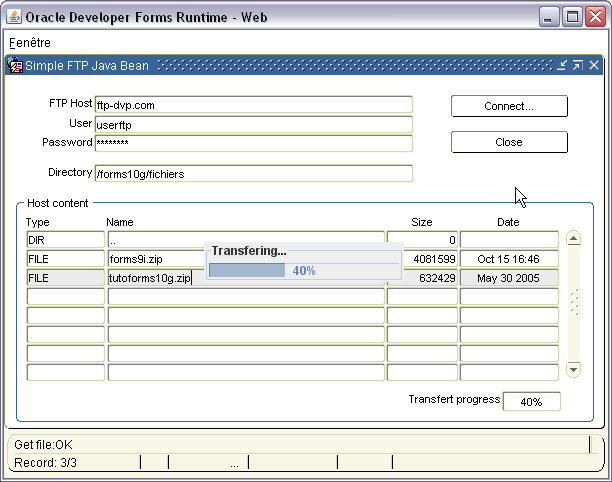Image resolution: width=612 pixels, height=482 pixels.
Task: Click the date May 30 2005
Action: (509, 278)
